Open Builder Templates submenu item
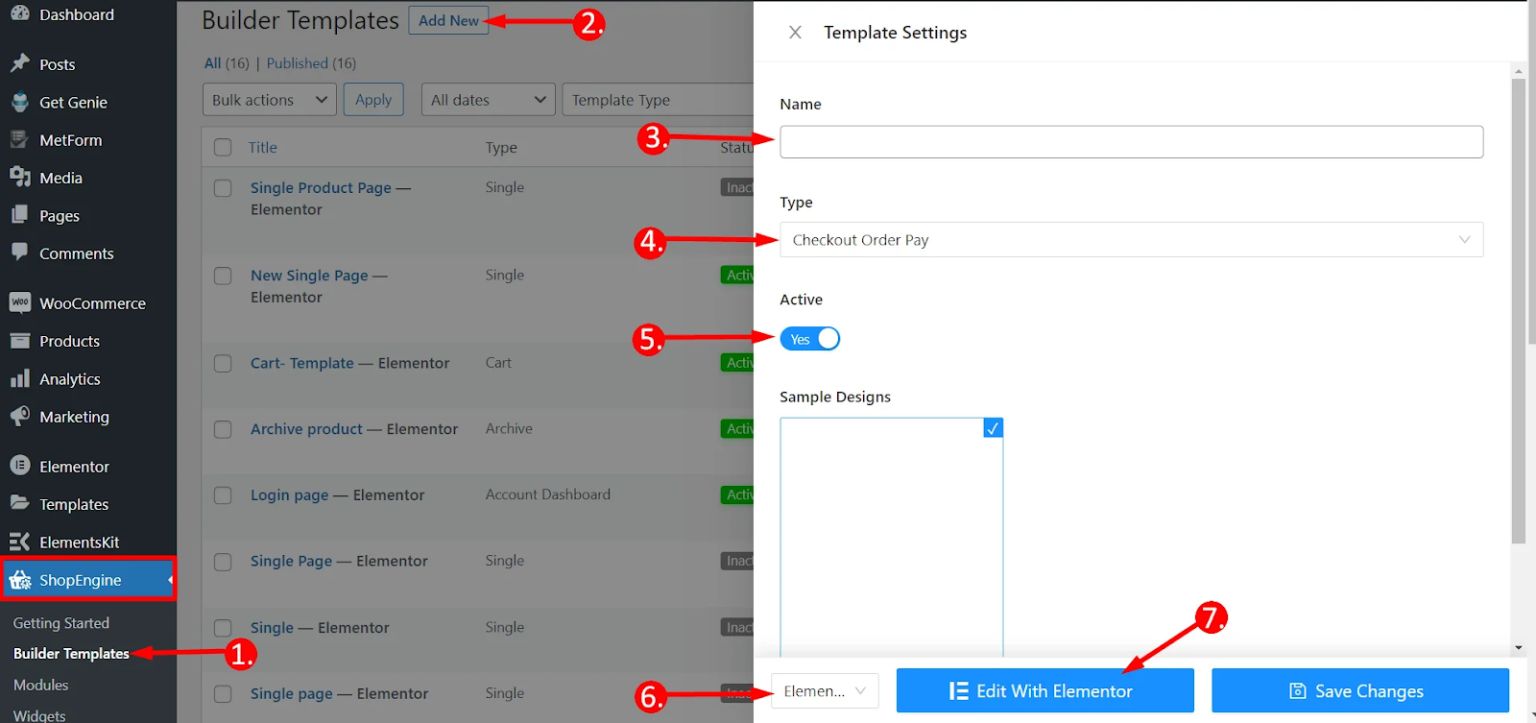1536x723 pixels. [71, 653]
